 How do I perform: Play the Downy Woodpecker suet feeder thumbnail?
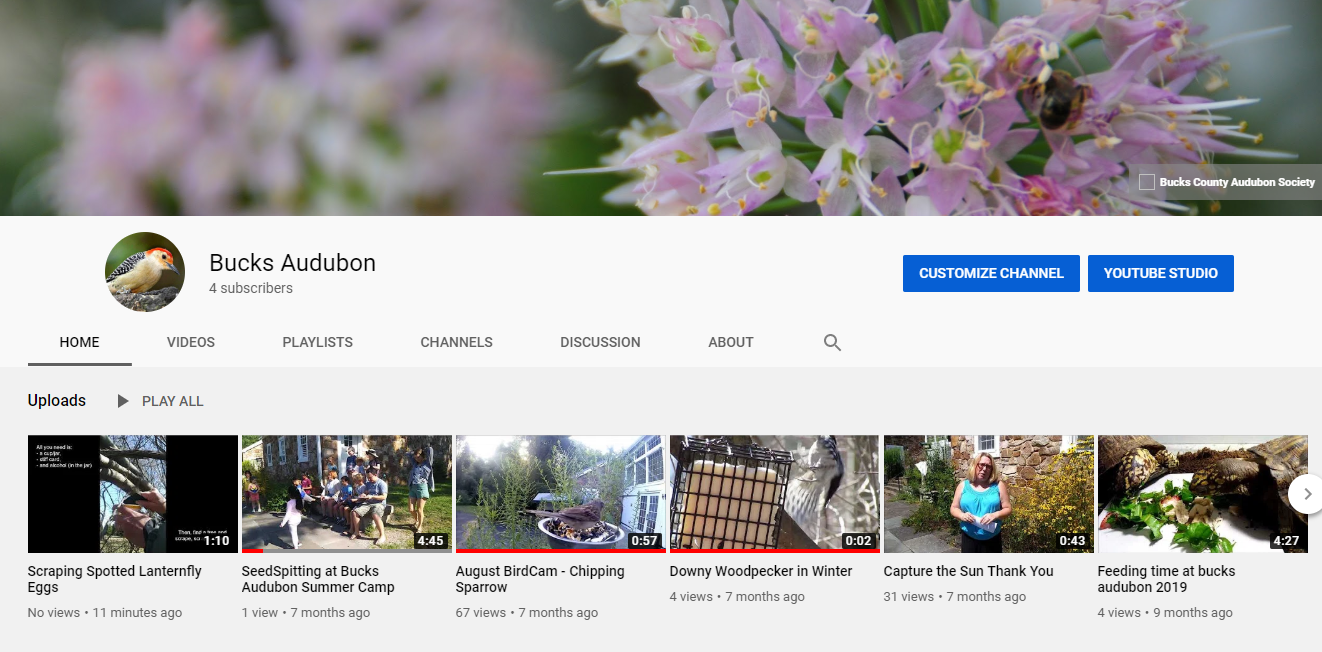click(775, 494)
